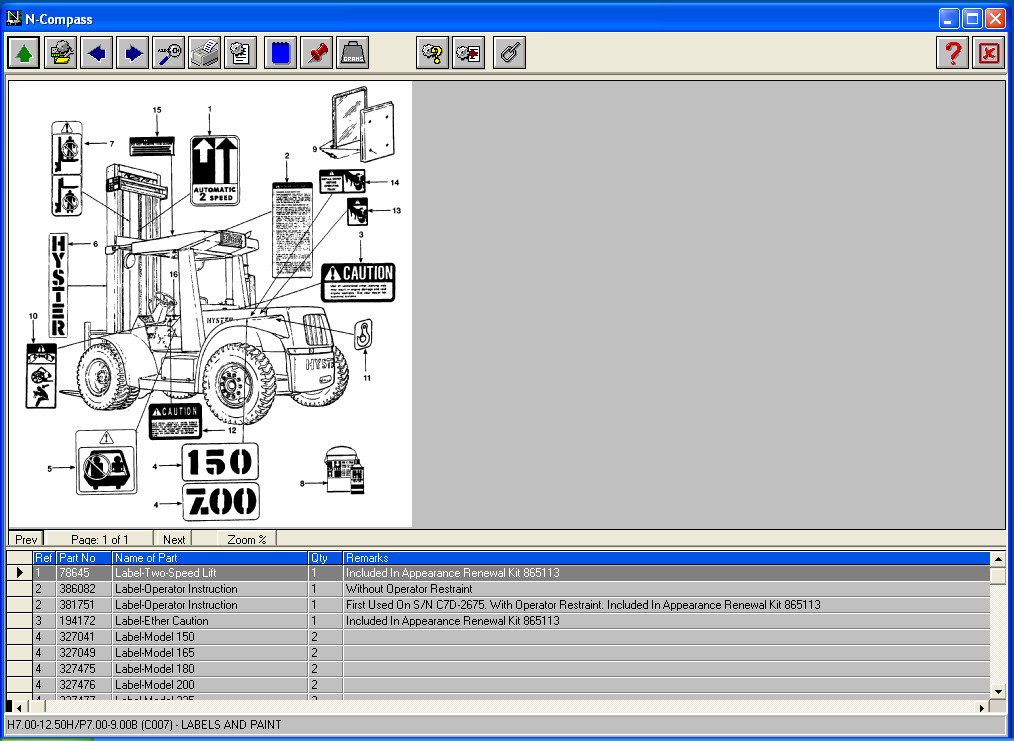1014x741 pixels.
Task: Select the Label-Ether Caution row
Action: click(x=210, y=620)
